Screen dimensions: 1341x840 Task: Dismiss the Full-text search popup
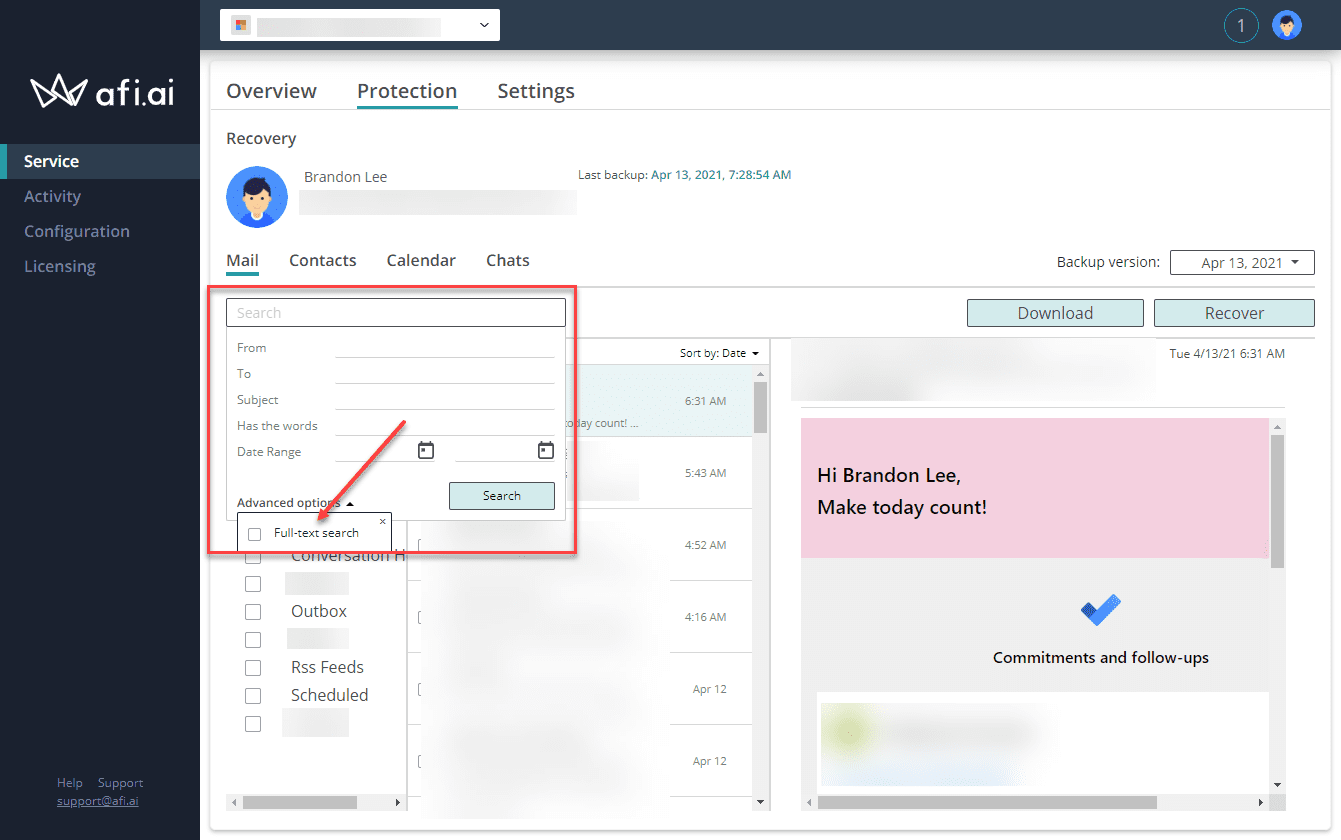pos(383,521)
